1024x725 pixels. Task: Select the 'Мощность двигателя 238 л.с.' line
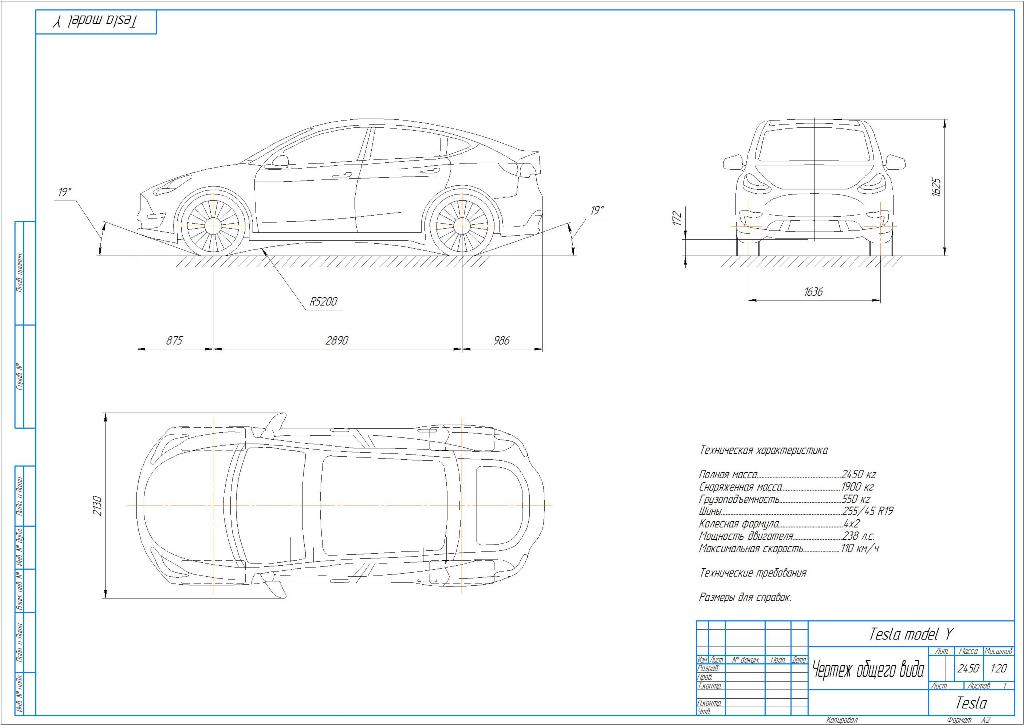tap(786, 536)
